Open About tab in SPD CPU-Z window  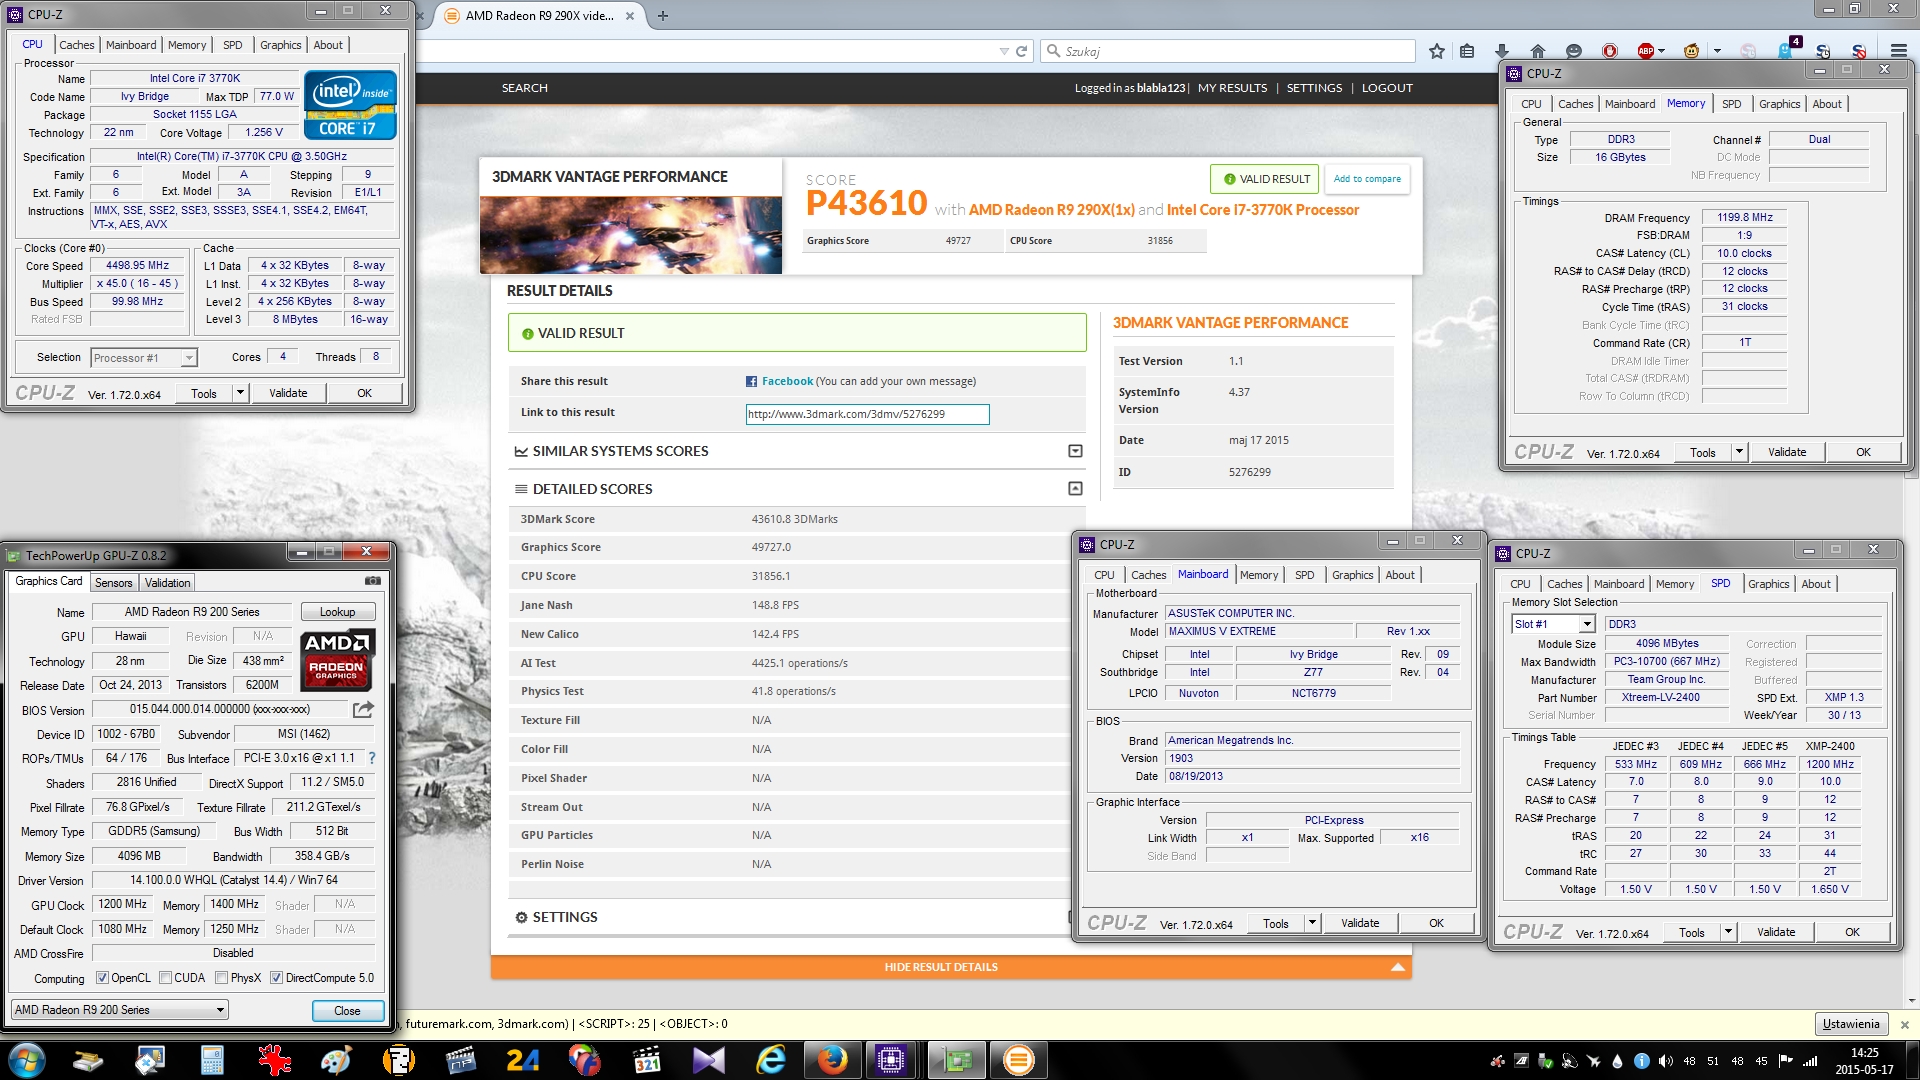point(1816,584)
